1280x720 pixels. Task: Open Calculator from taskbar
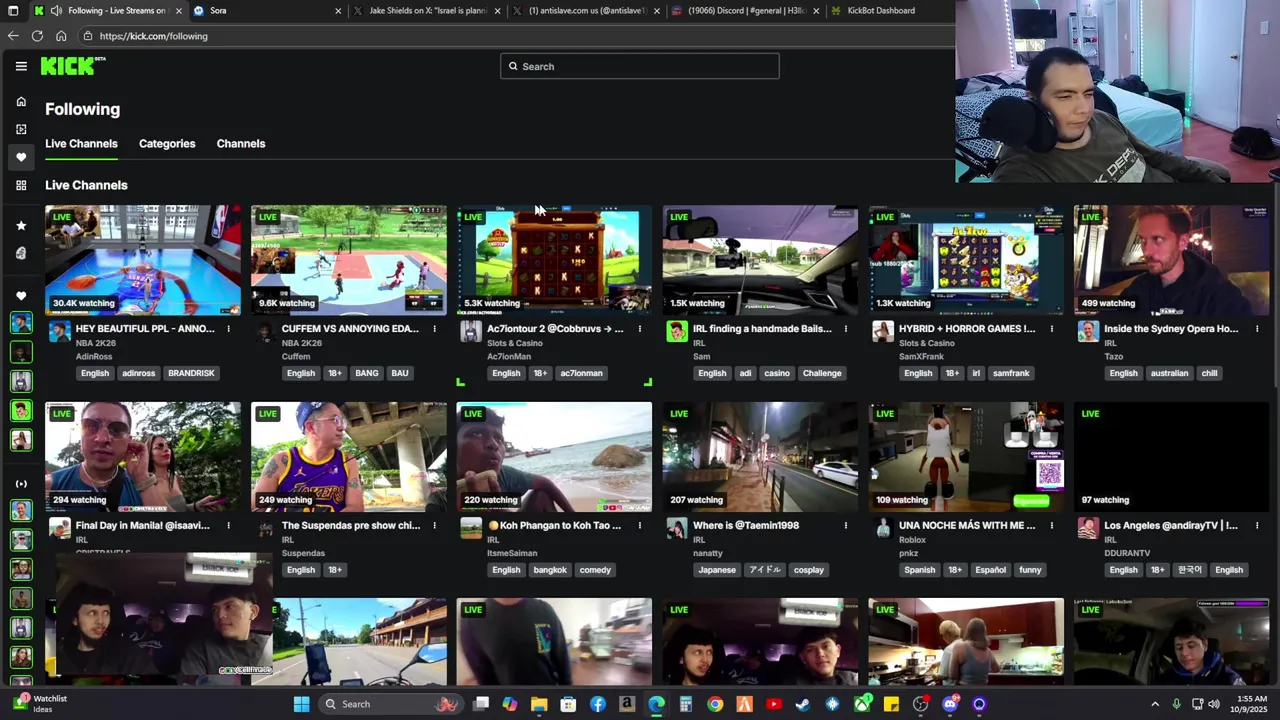pyautogui.click(x=686, y=704)
